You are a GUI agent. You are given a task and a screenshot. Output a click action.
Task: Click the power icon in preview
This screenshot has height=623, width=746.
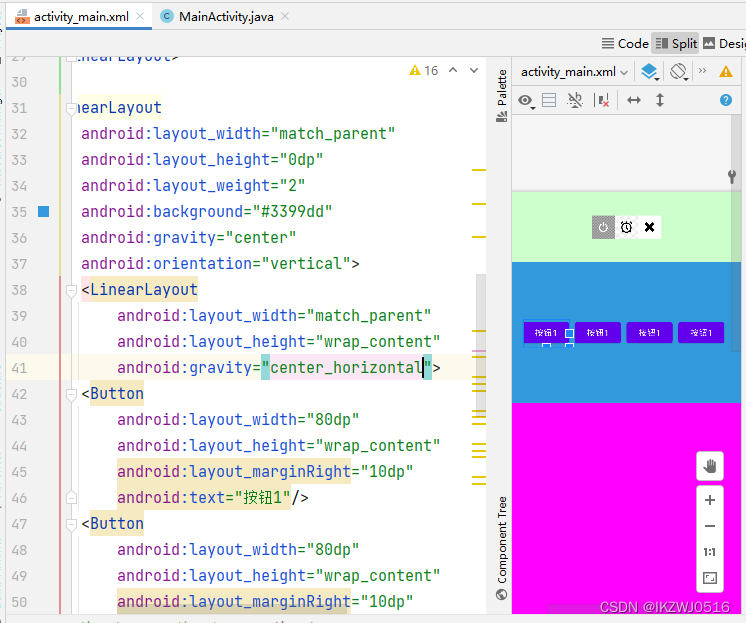point(603,227)
